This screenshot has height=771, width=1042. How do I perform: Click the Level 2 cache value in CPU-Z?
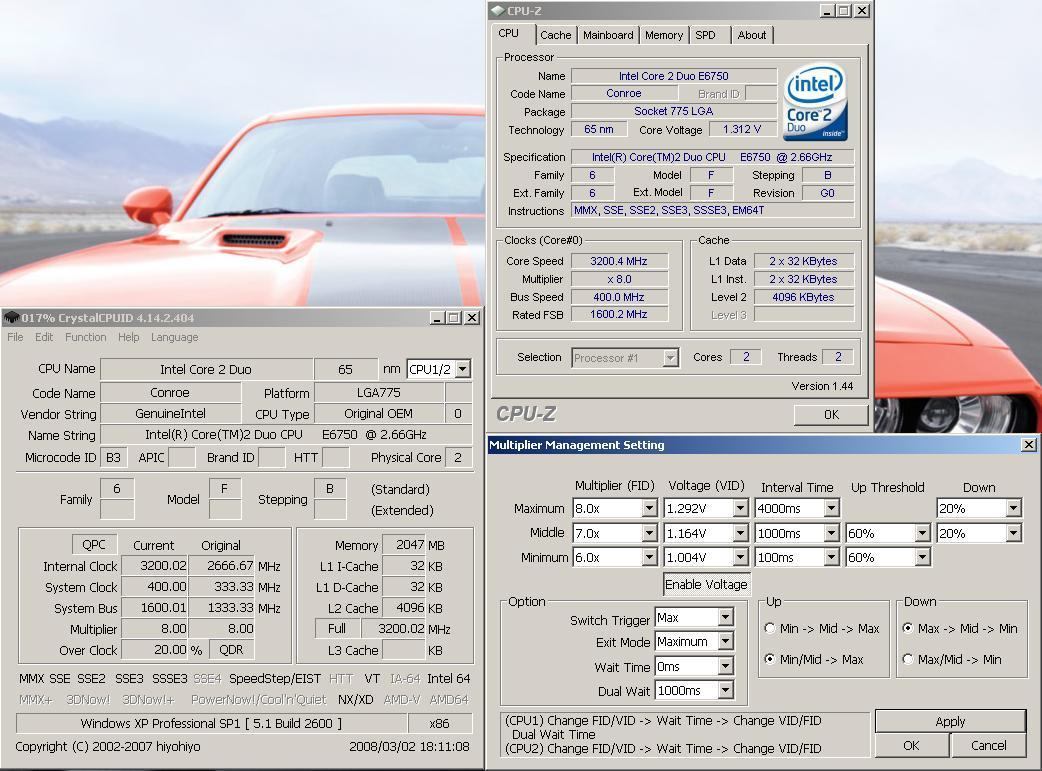tap(803, 297)
